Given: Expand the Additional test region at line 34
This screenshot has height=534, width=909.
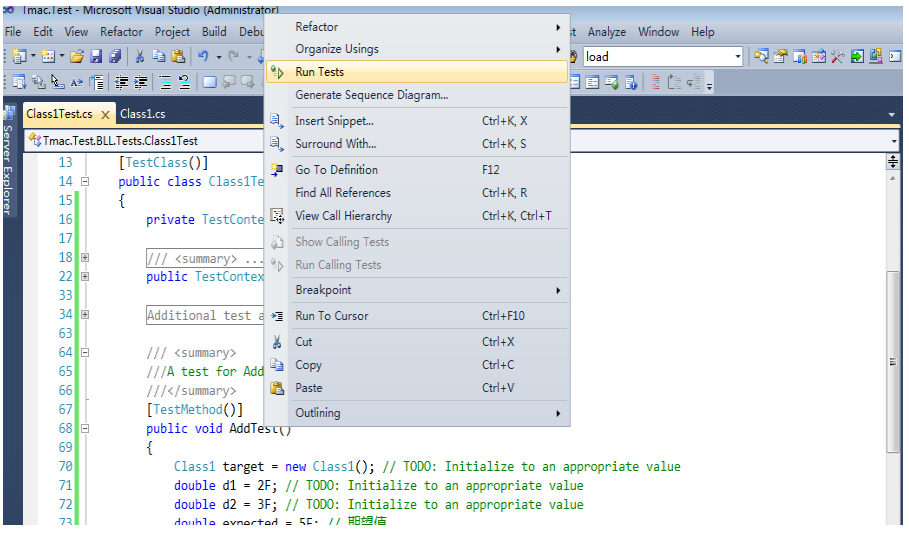Looking at the screenshot, I should pyautogui.click(x=85, y=314).
